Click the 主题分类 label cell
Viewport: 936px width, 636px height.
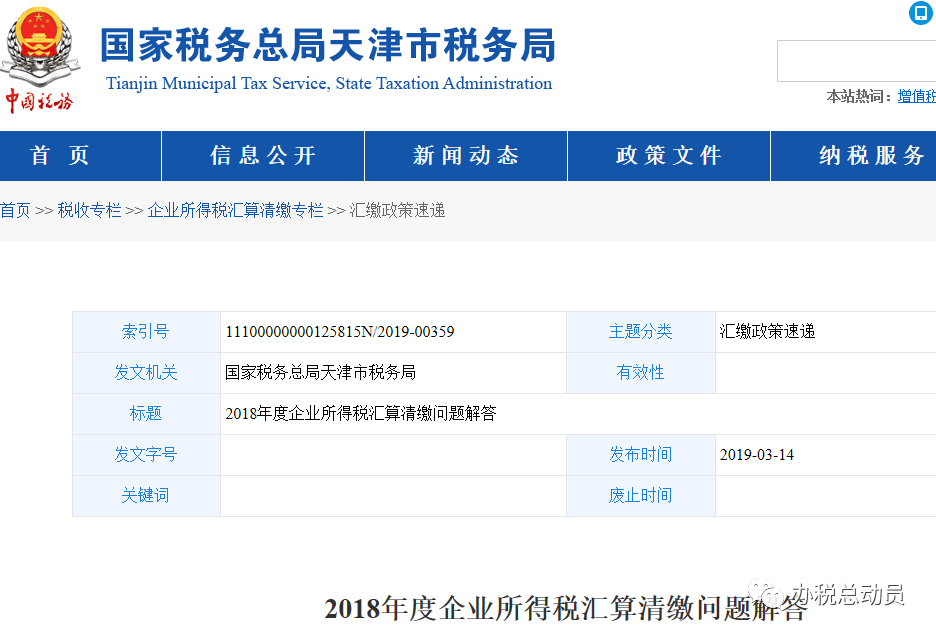[x=641, y=331]
